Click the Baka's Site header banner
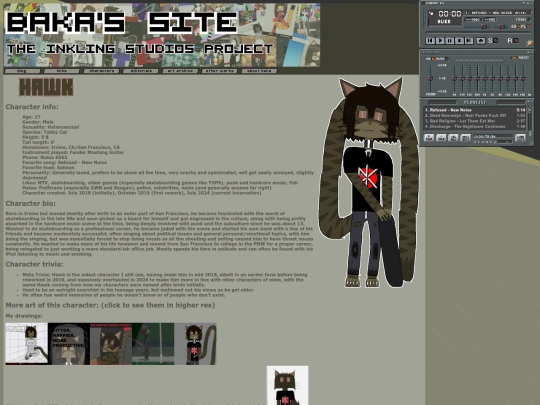This screenshot has width=540, height=405. pos(162,35)
